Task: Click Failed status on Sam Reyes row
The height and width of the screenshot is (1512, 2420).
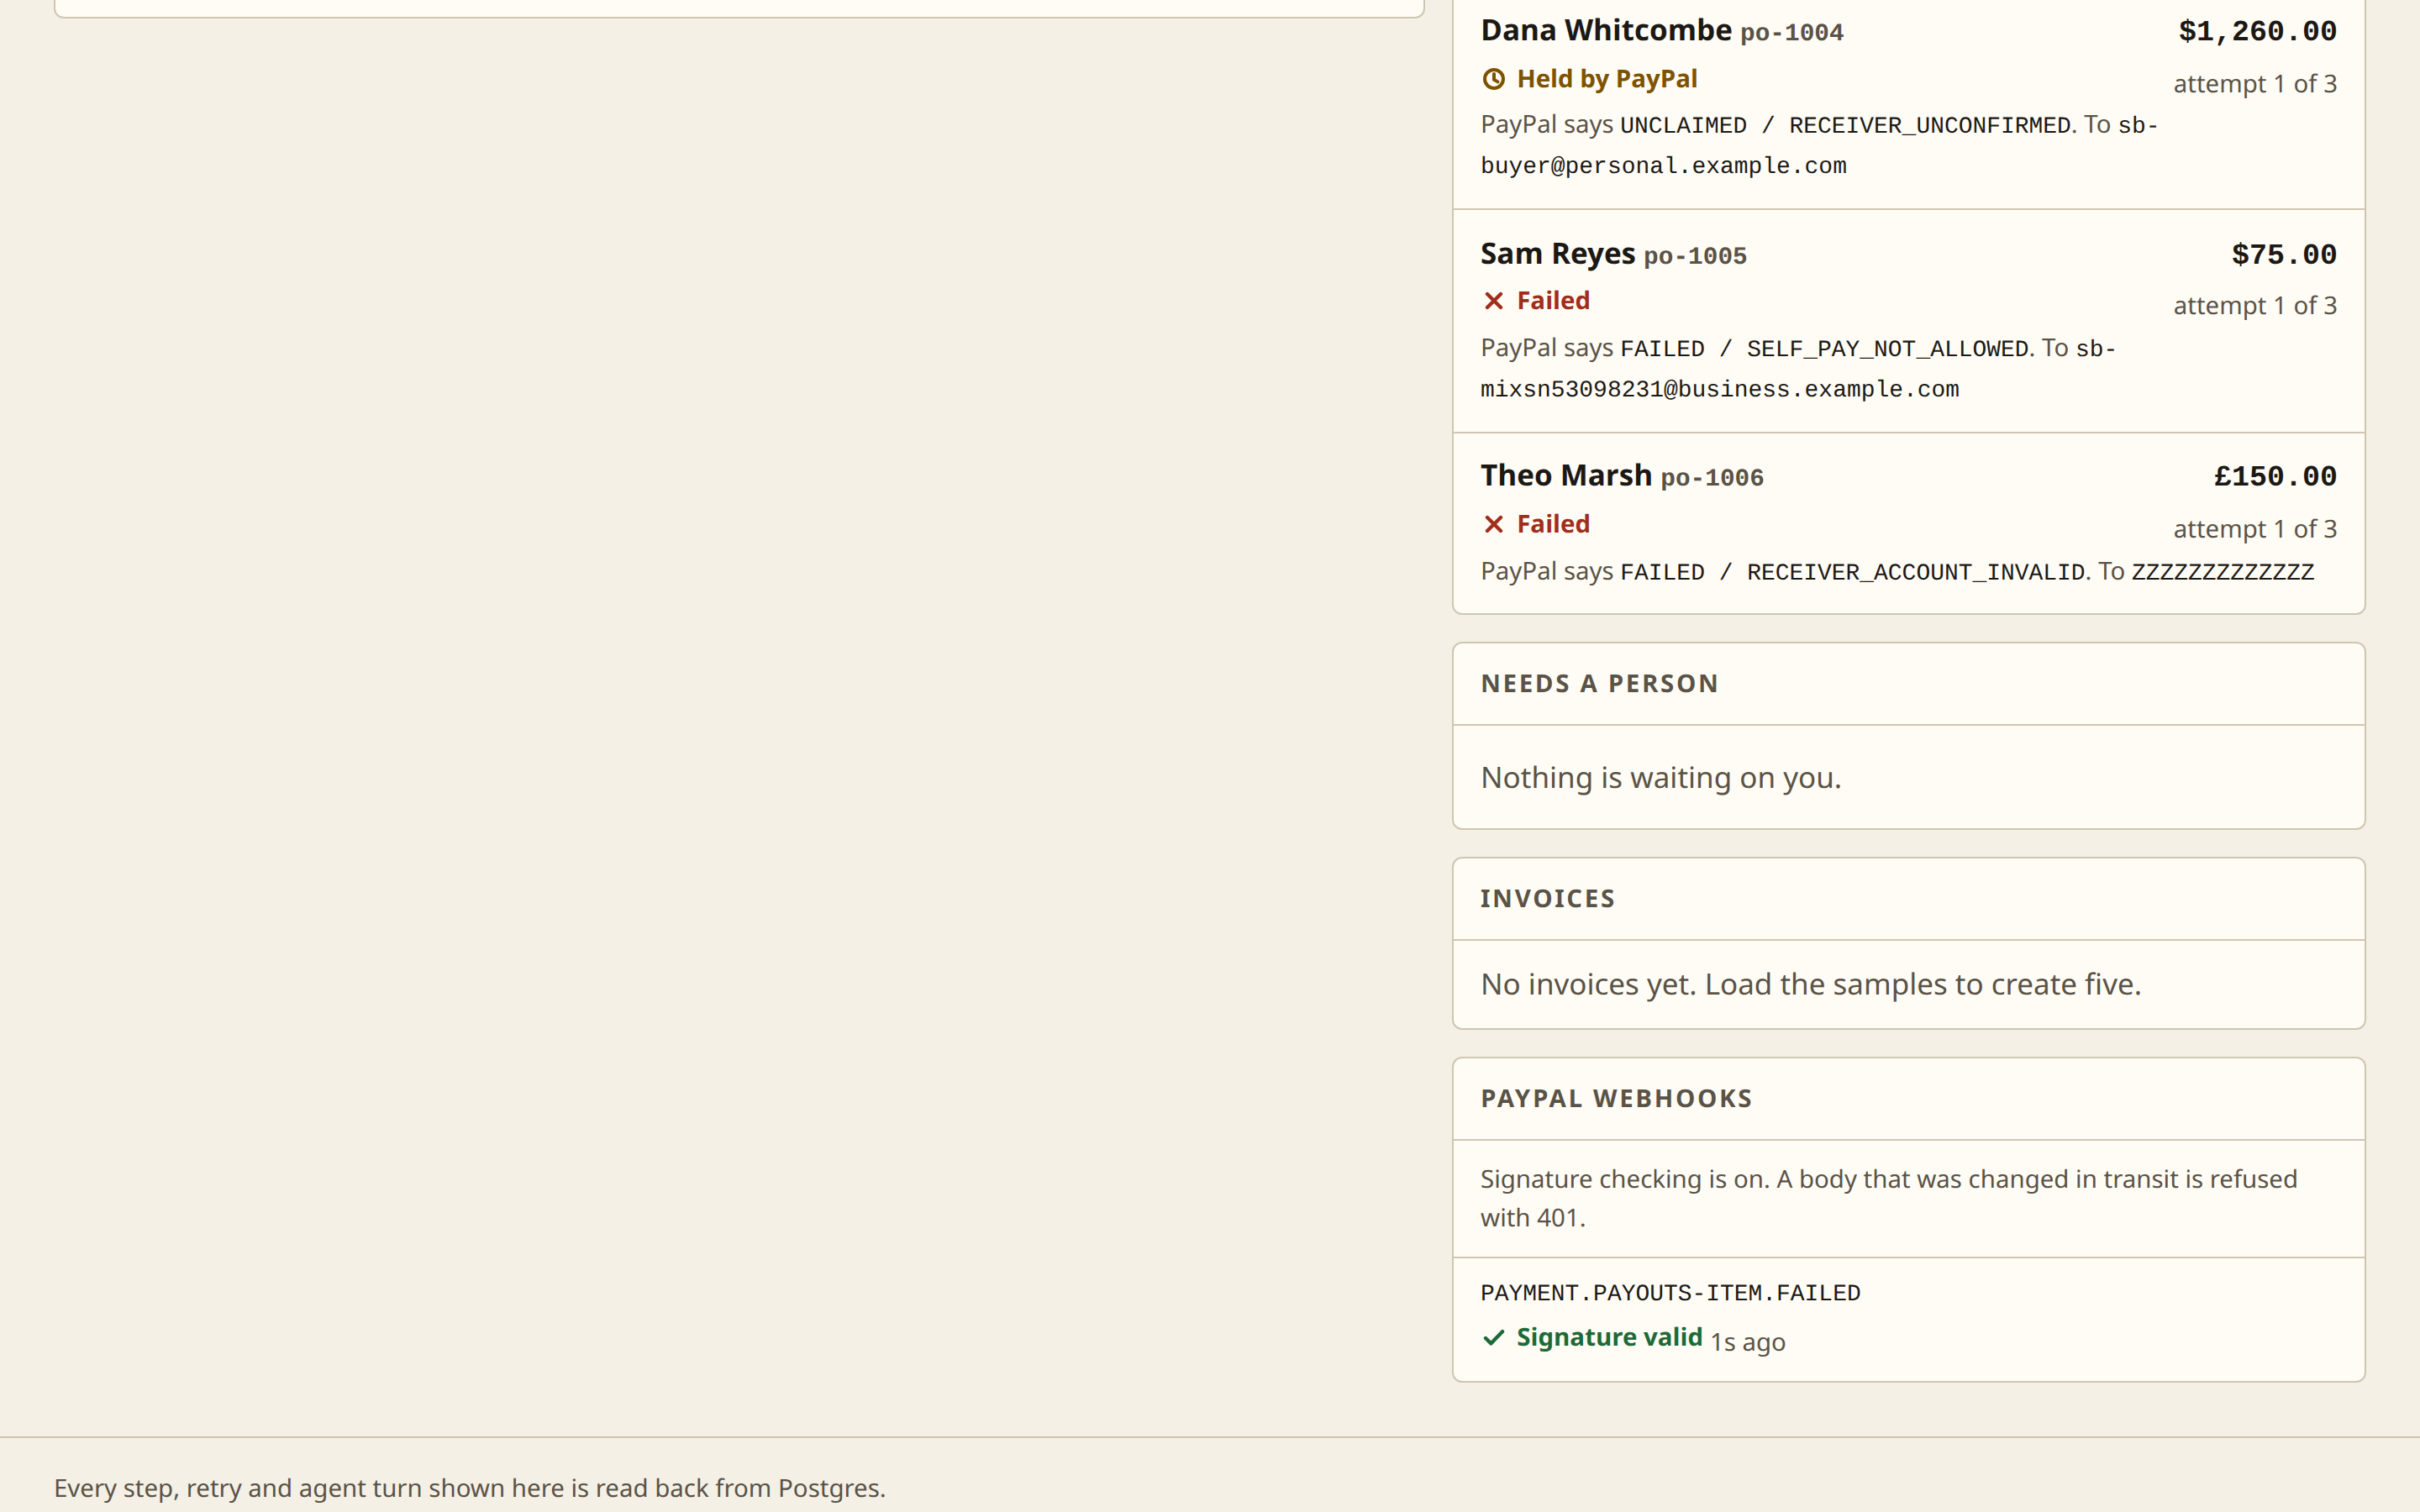Action: (x=1553, y=301)
